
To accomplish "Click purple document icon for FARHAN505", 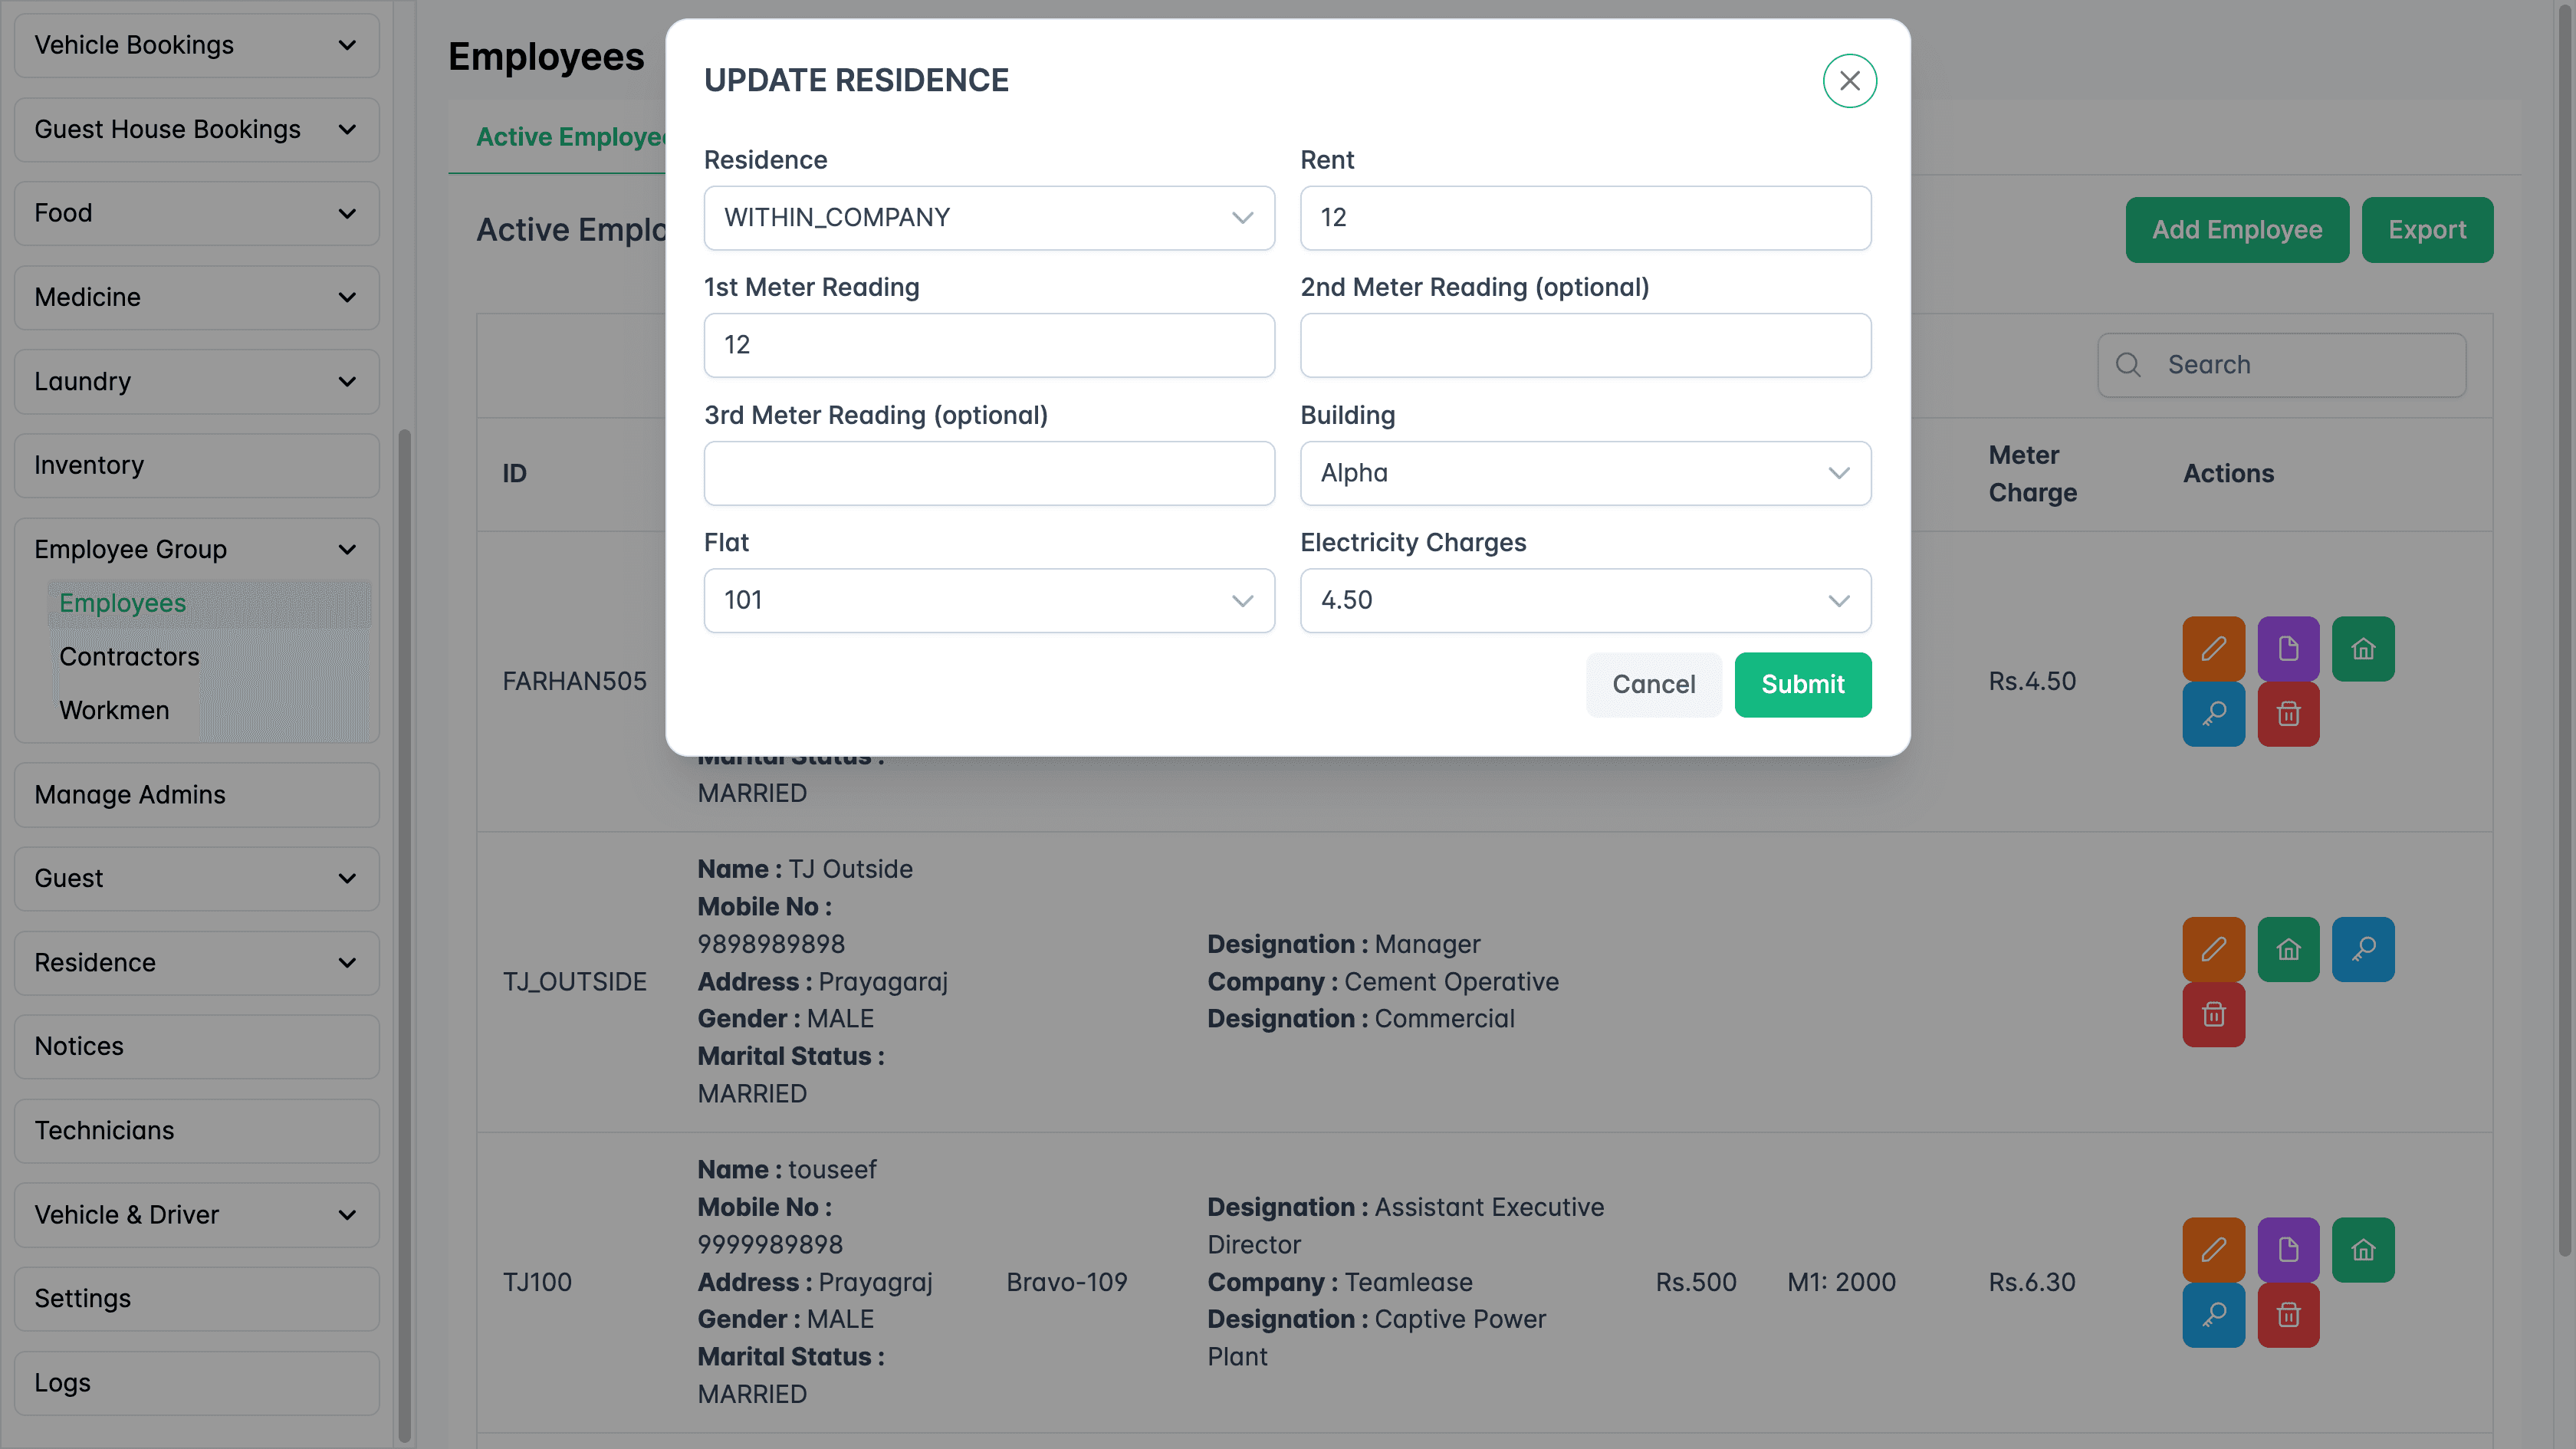I will click(2288, 649).
